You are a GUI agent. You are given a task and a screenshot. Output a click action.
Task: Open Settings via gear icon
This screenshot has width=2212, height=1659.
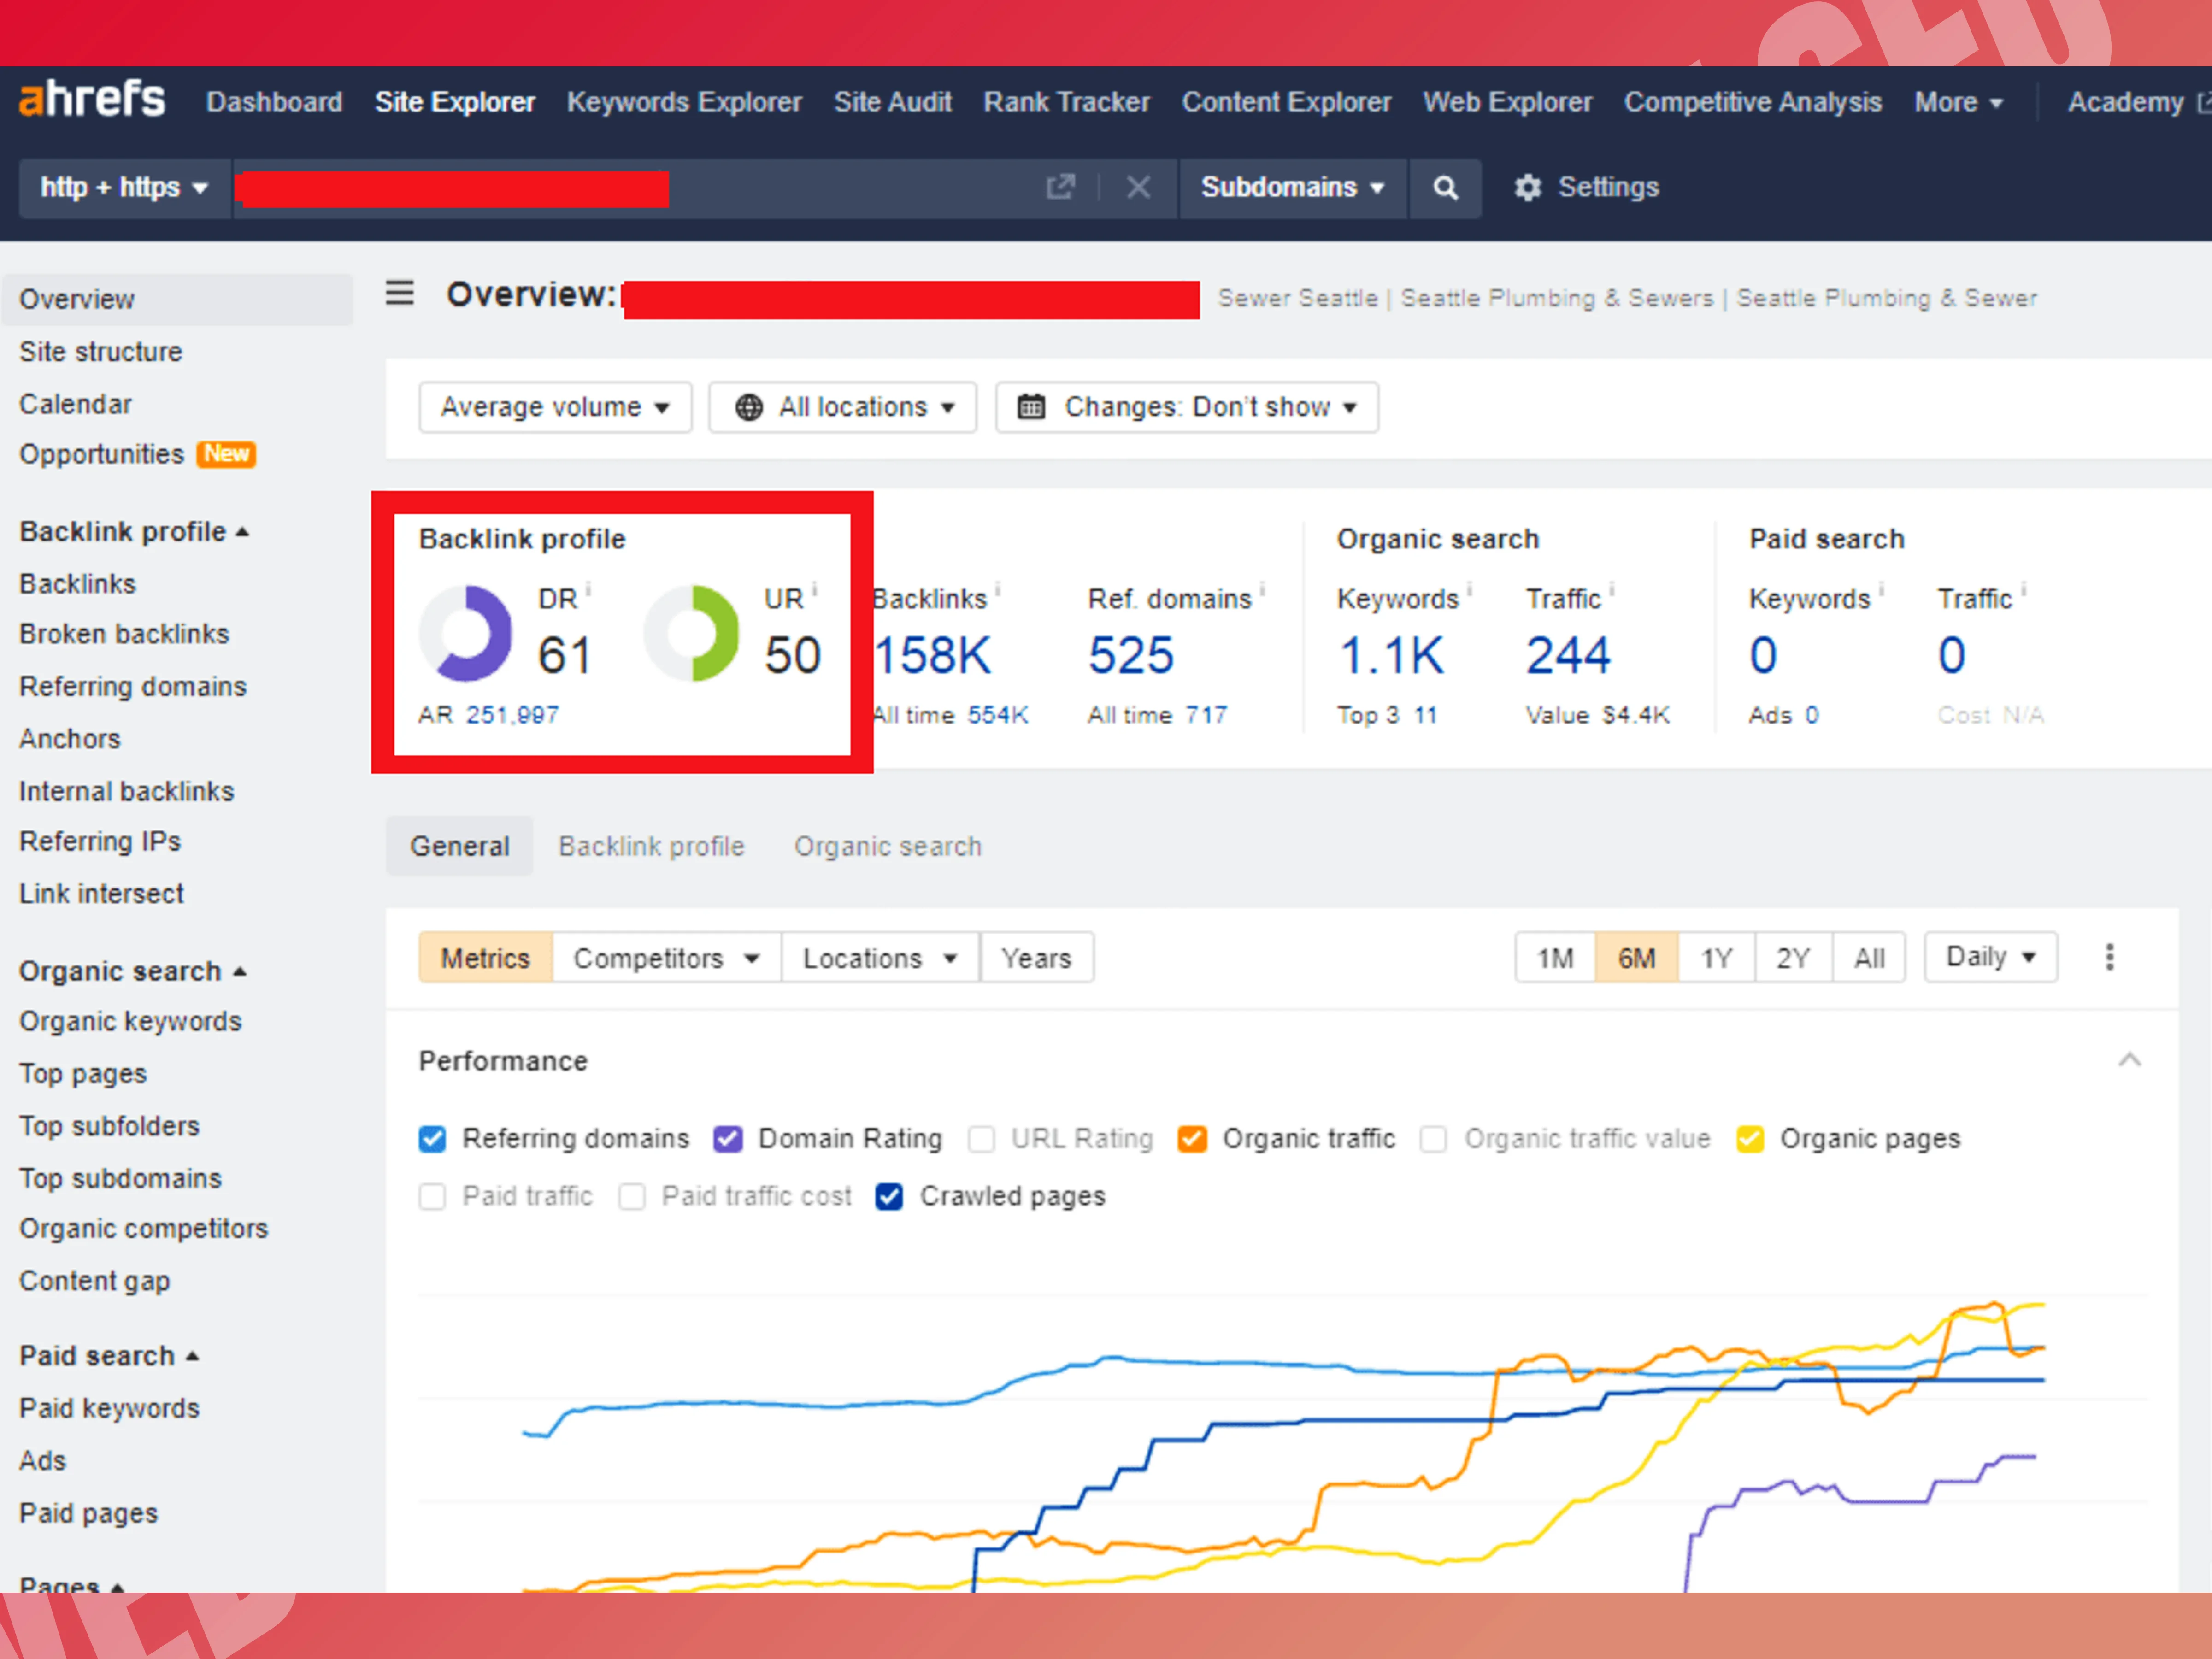(1527, 188)
